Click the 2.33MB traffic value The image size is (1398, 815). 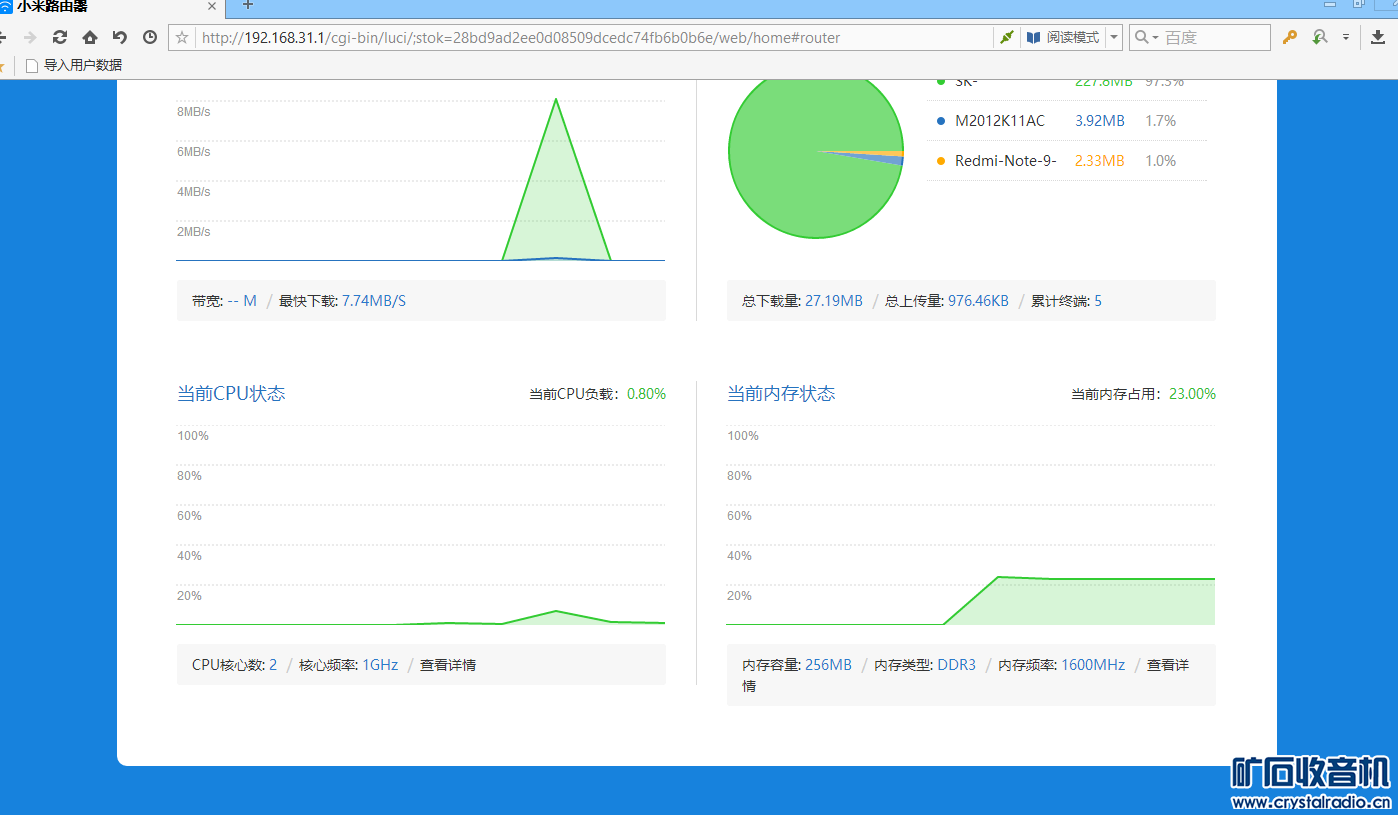pos(1100,161)
